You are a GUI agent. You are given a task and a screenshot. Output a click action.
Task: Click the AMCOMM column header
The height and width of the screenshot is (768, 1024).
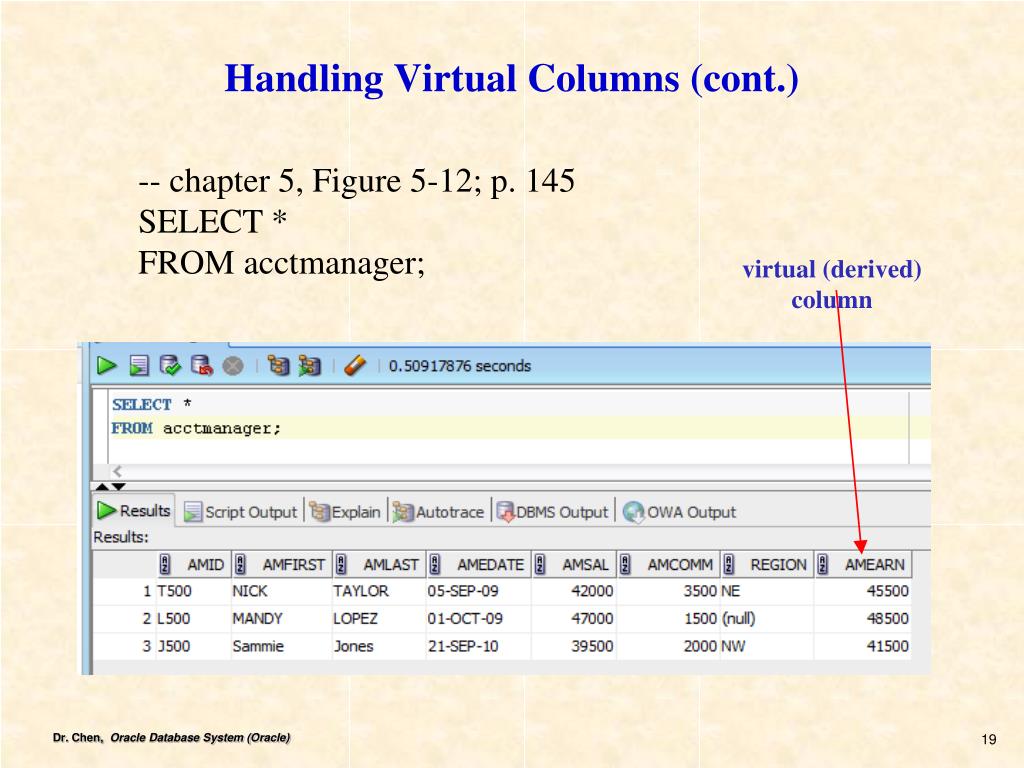[x=669, y=564]
